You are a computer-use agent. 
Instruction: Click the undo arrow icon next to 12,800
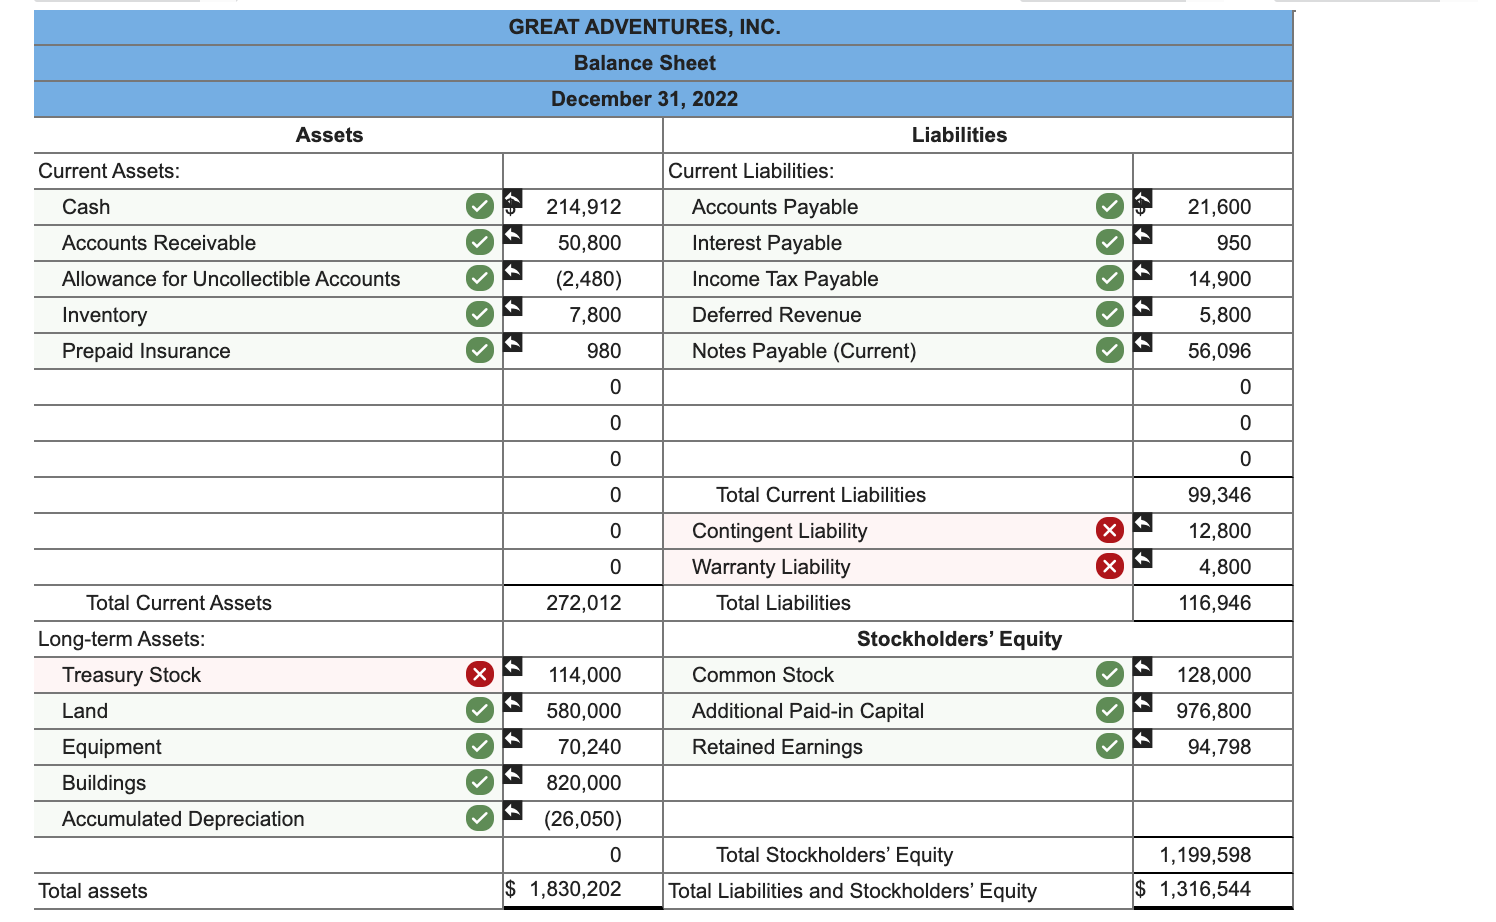[x=1143, y=522]
